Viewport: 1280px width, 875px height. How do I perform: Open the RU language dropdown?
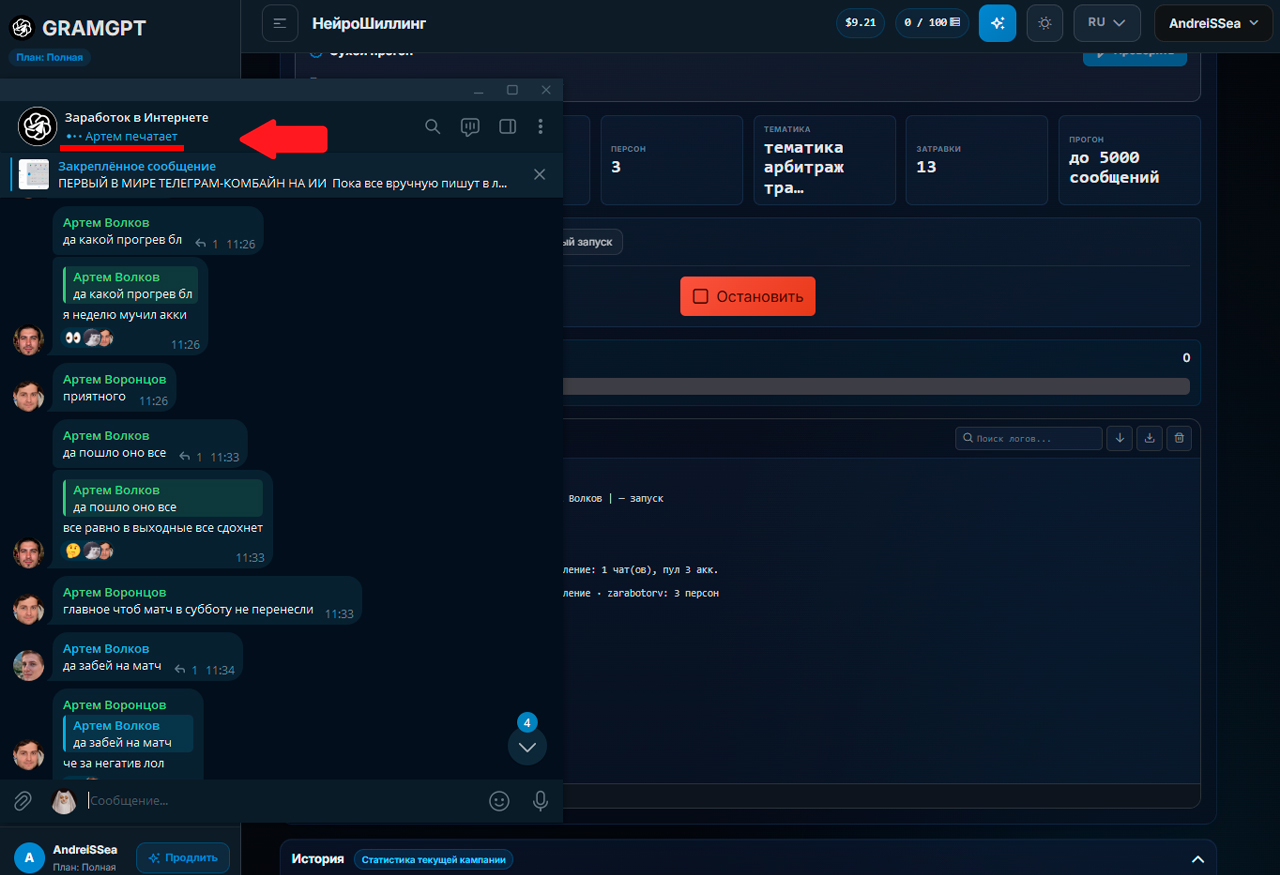click(1107, 23)
